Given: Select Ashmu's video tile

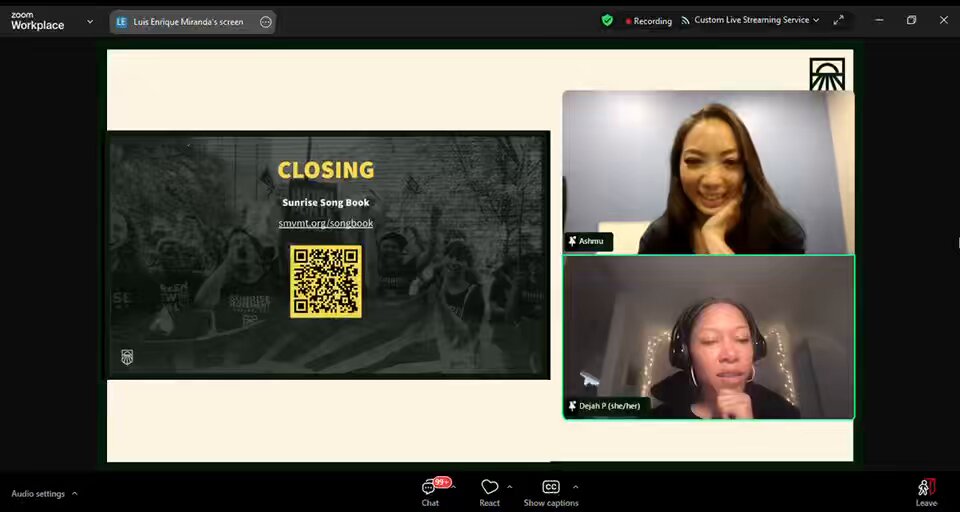Looking at the screenshot, I should click(x=708, y=172).
